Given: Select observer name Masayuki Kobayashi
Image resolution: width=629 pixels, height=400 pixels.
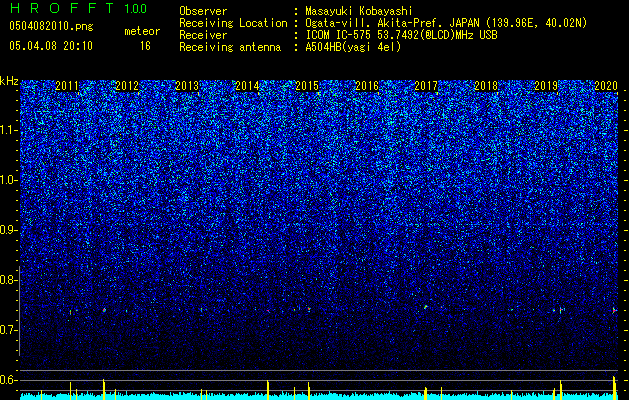Looking at the screenshot, I should coord(359,12).
